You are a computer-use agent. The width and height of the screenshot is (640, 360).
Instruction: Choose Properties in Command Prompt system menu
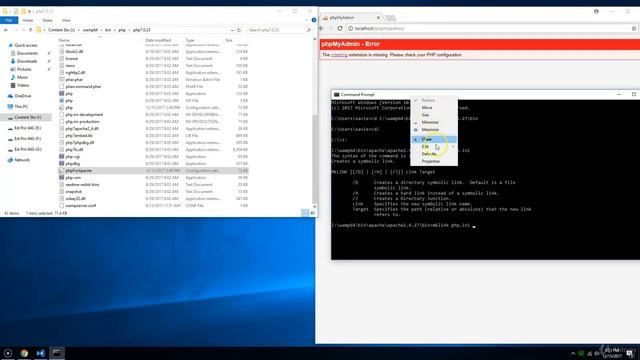coord(434,161)
